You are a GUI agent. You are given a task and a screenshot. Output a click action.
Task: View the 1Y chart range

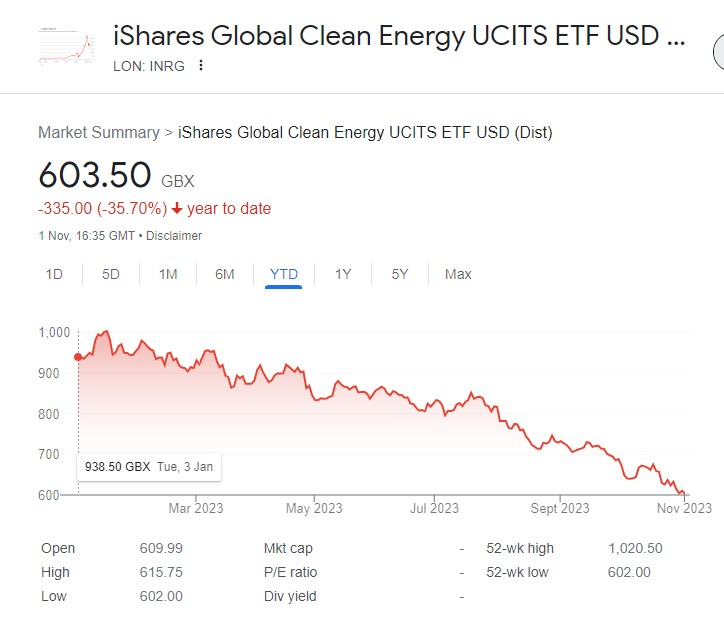pos(343,274)
